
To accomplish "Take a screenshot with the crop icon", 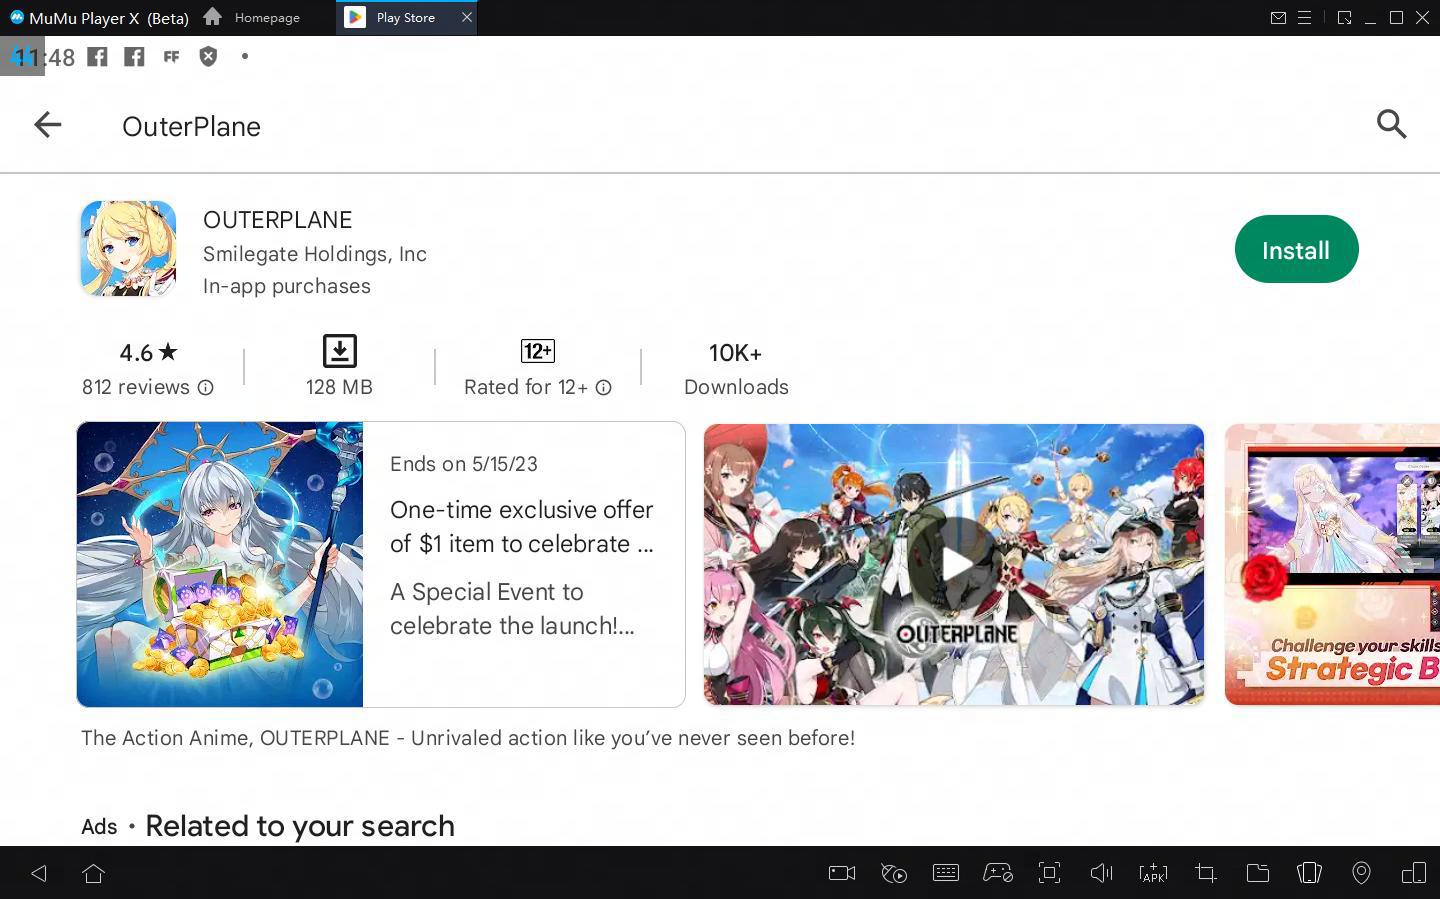I will point(1205,873).
